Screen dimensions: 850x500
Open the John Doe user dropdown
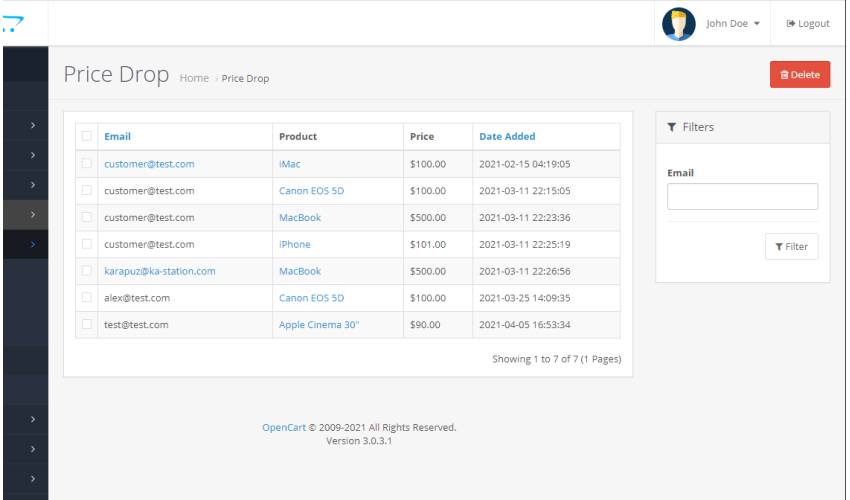[732, 23]
